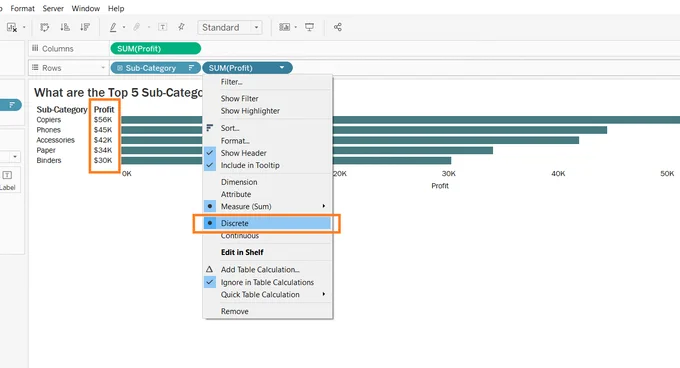
Task: Click the Profit axis title
Action: pyautogui.click(x=440, y=186)
